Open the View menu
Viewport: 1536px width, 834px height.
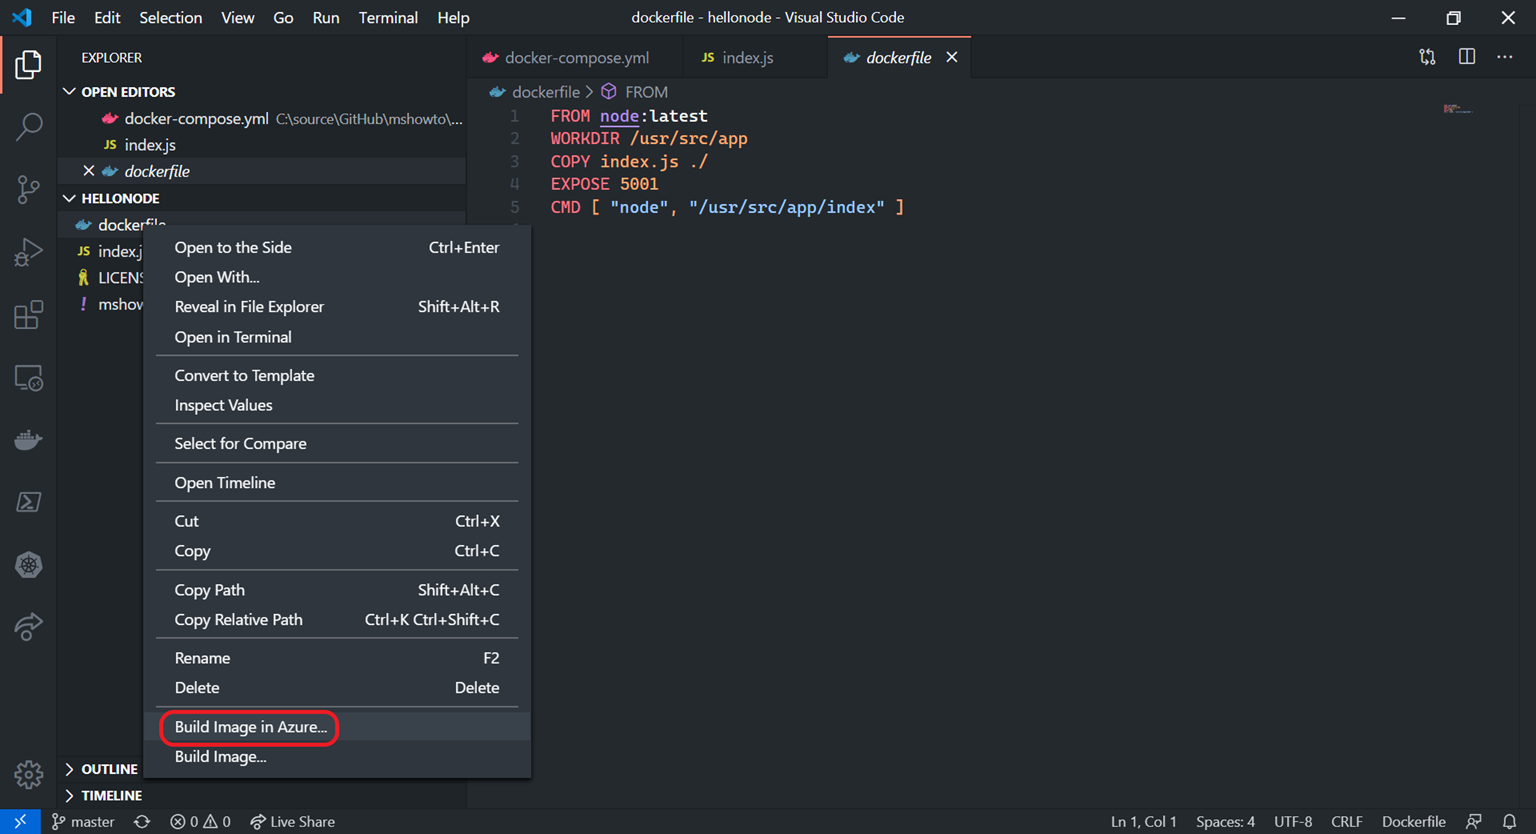click(x=237, y=17)
